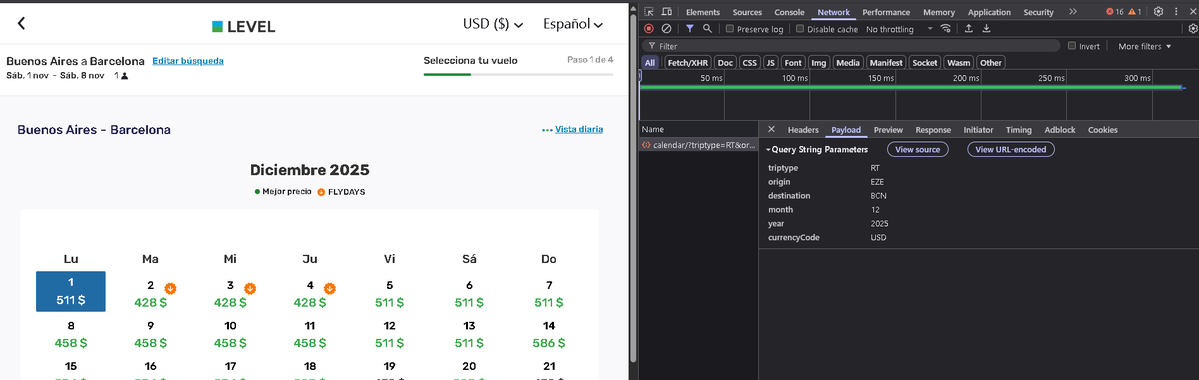The image size is (1199, 380).
Task: Click the Editar búsqueda link
Action: pos(188,60)
